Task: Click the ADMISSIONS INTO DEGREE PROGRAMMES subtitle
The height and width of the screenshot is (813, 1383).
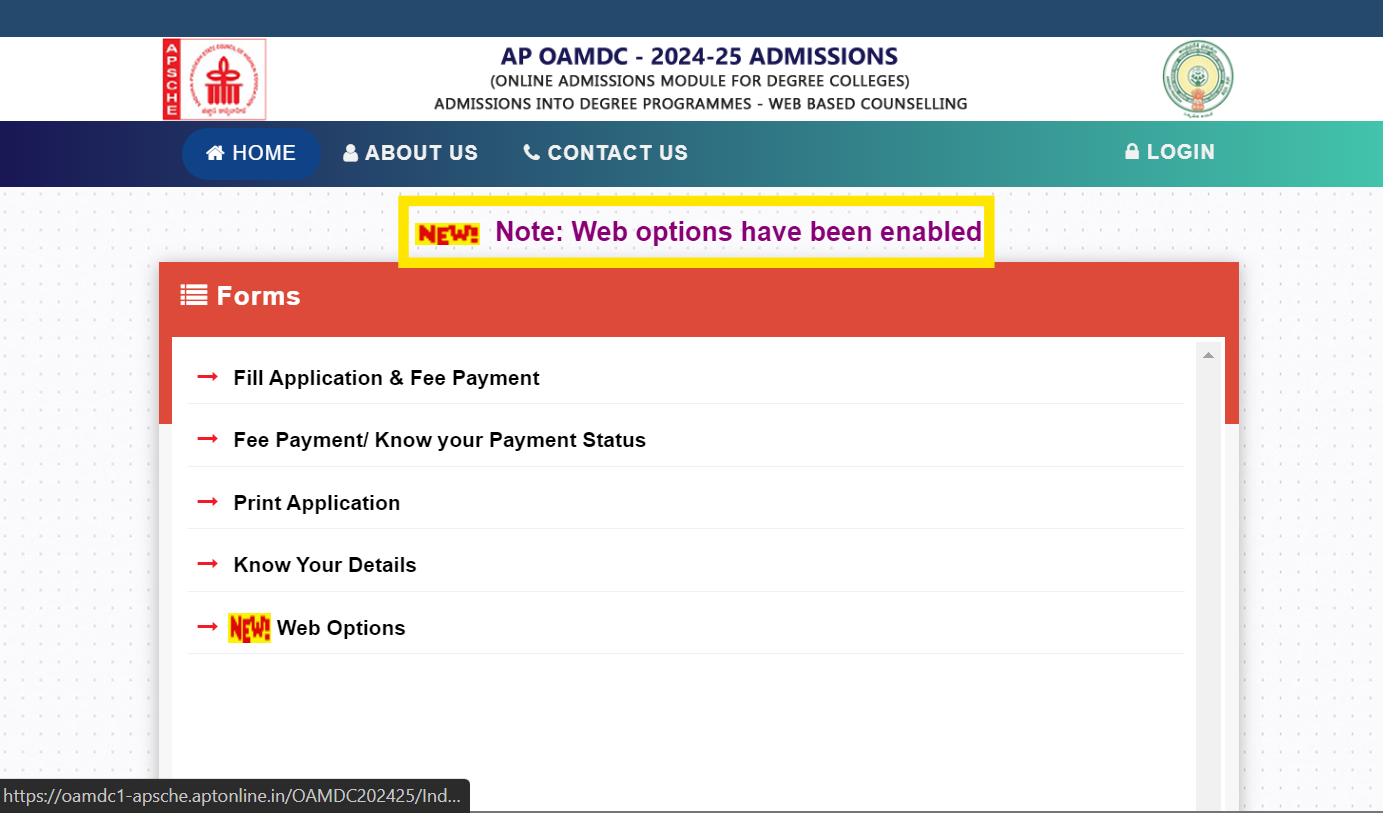Action: click(x=701, y=104)
